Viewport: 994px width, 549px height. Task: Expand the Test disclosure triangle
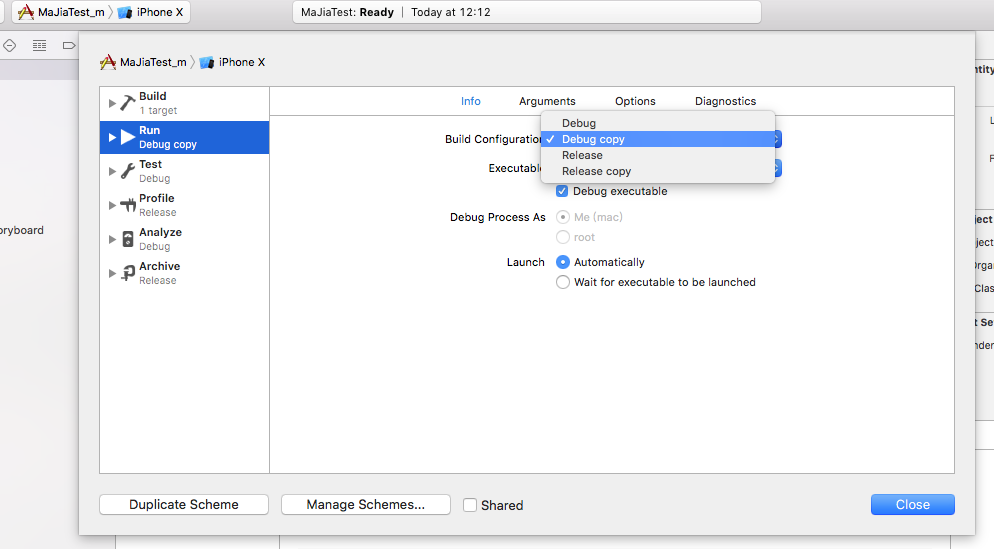[x=112, y=171]
